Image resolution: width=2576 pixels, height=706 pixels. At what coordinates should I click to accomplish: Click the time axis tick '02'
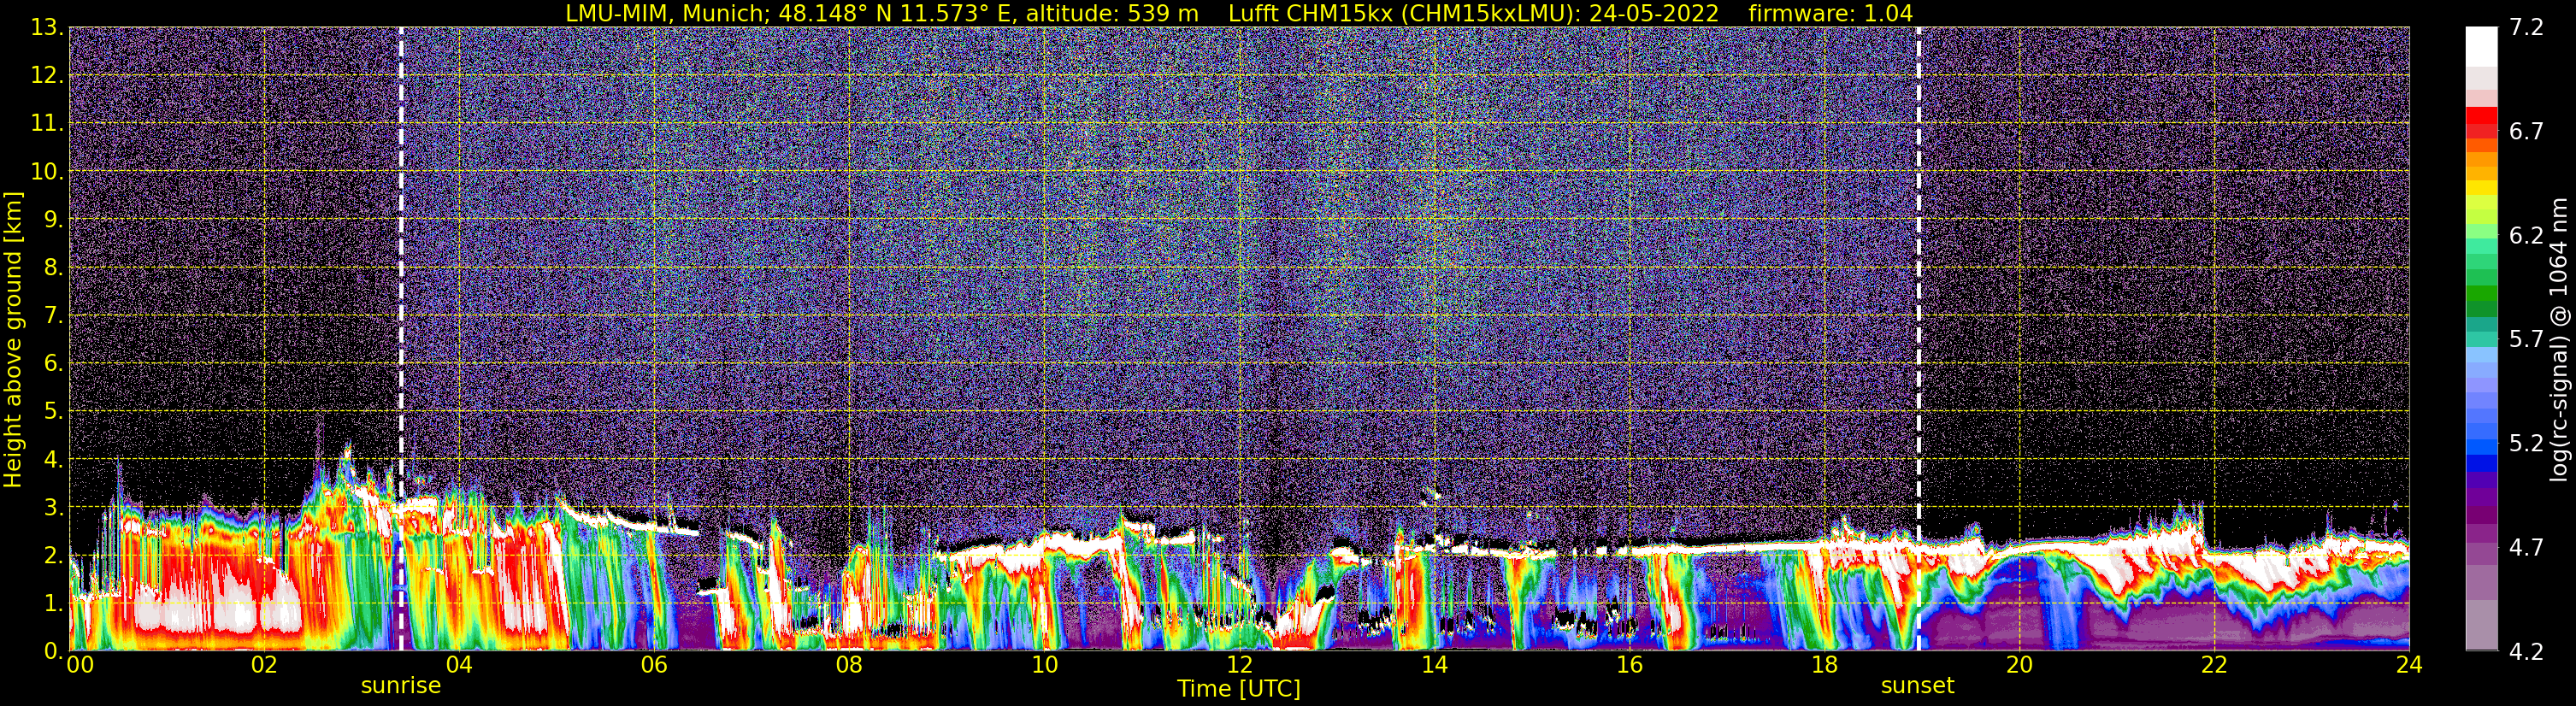pos(264,665)
